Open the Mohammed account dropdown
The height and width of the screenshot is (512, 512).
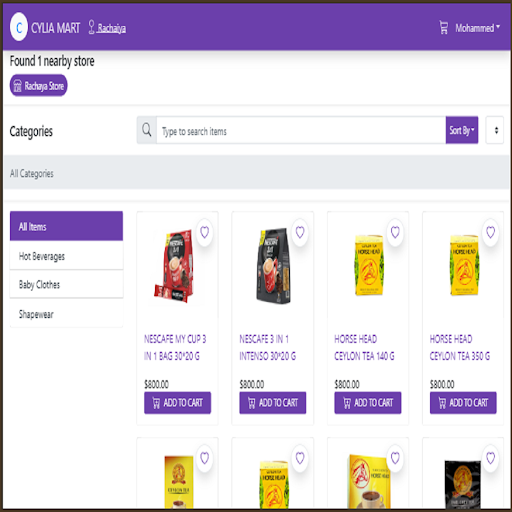[477, 28]
